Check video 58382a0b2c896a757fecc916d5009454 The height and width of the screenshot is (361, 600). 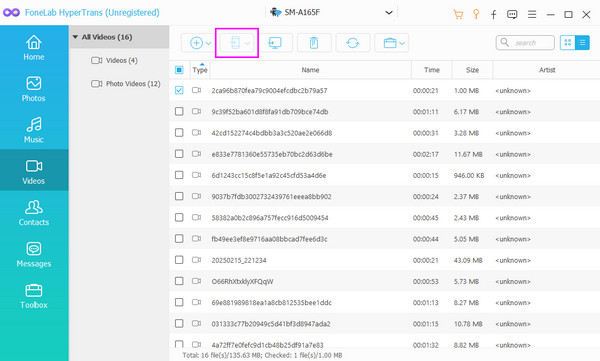point(179,217)
